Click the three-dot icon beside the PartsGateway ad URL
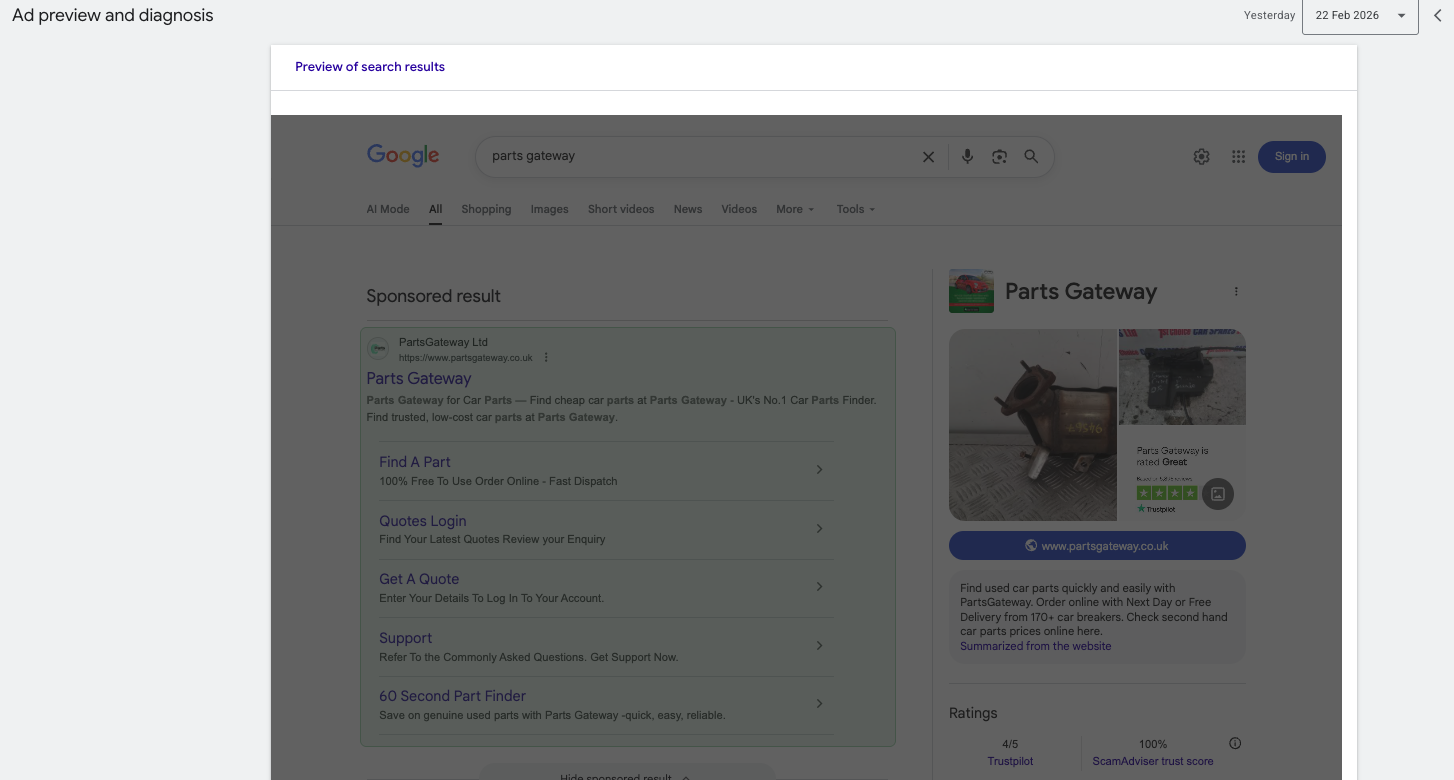 pos(546,356)
